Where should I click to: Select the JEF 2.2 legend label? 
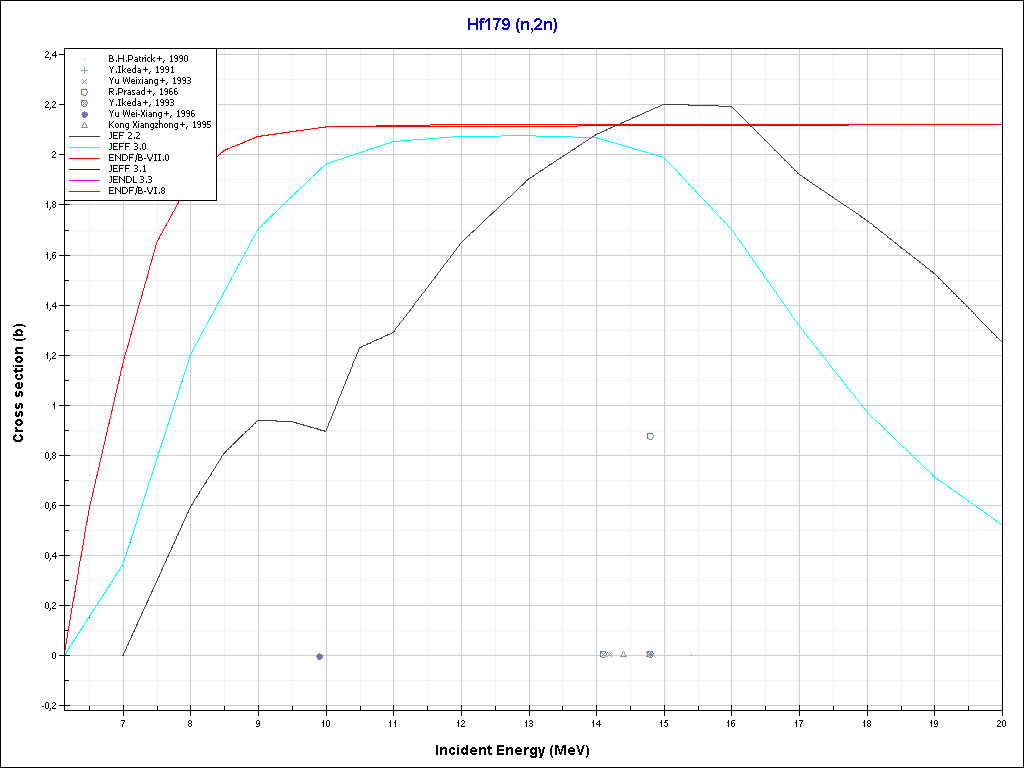(x=126, y=136)
